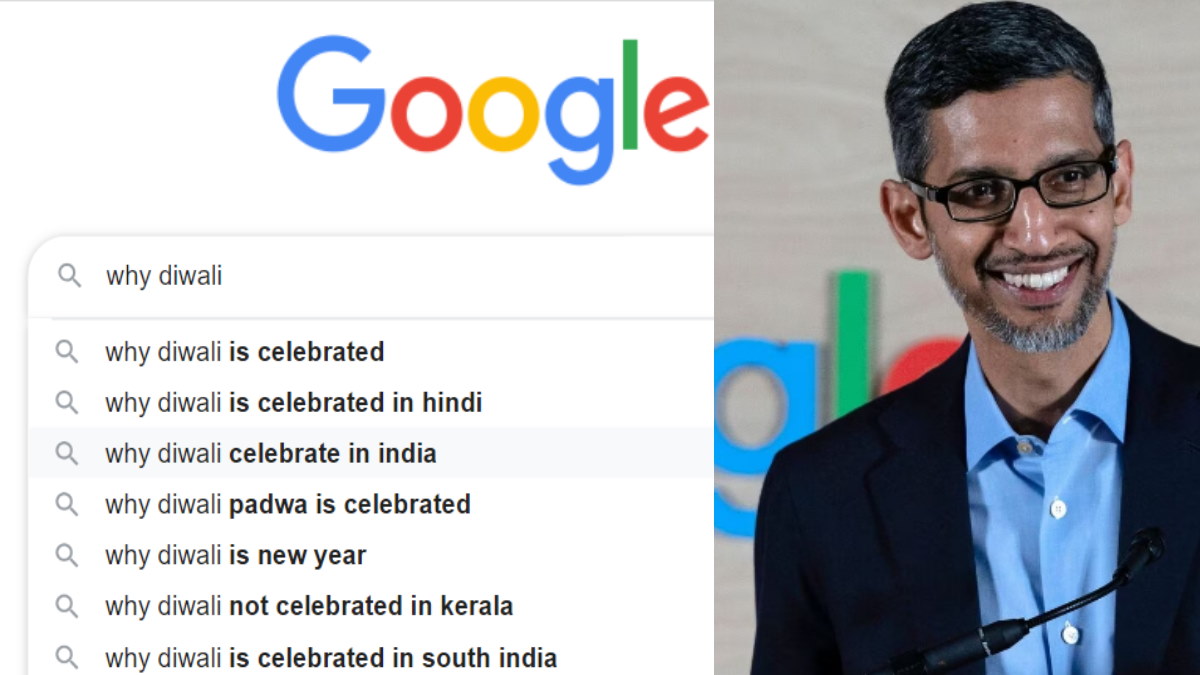
Task: Click search icon beside 'why diwali is celebrated'
Action: click(67, 352)
